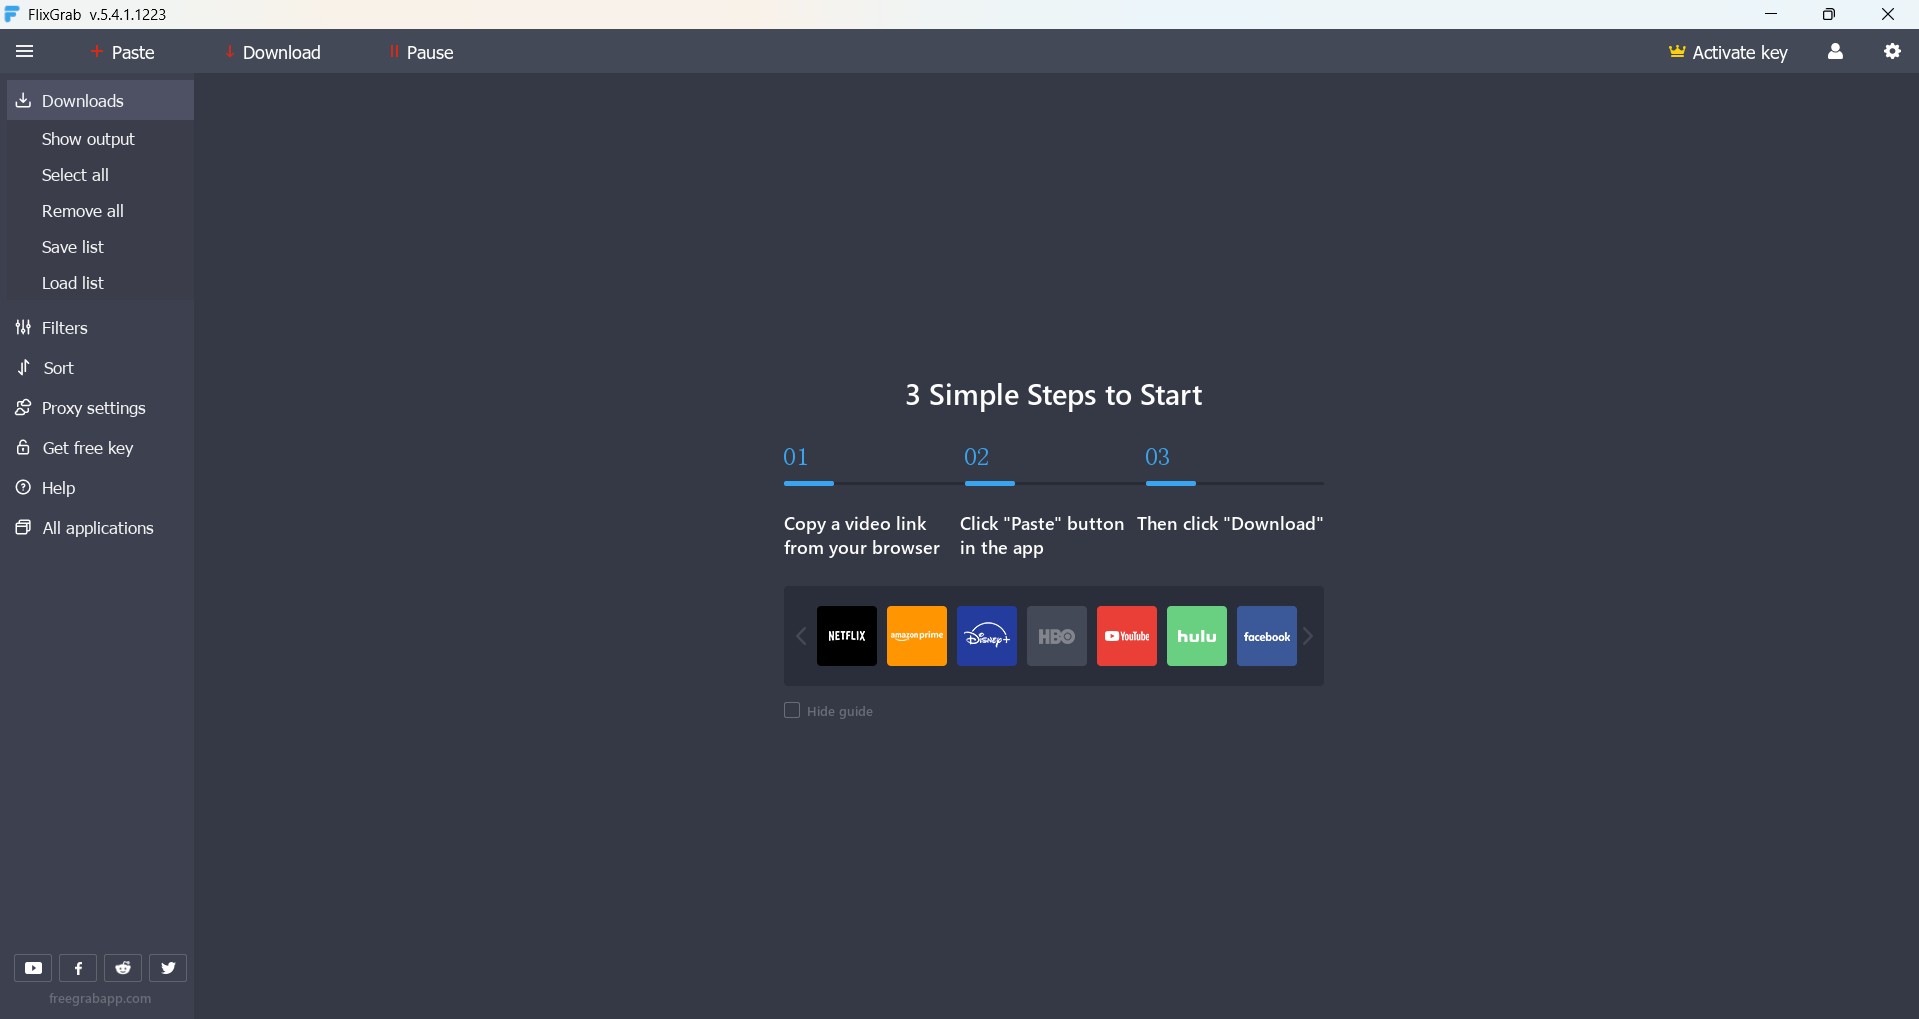The height and width of the screenshot is (1019, 1919).
Task: Click the Reddit icon at bottom
Action: [123, 967]
